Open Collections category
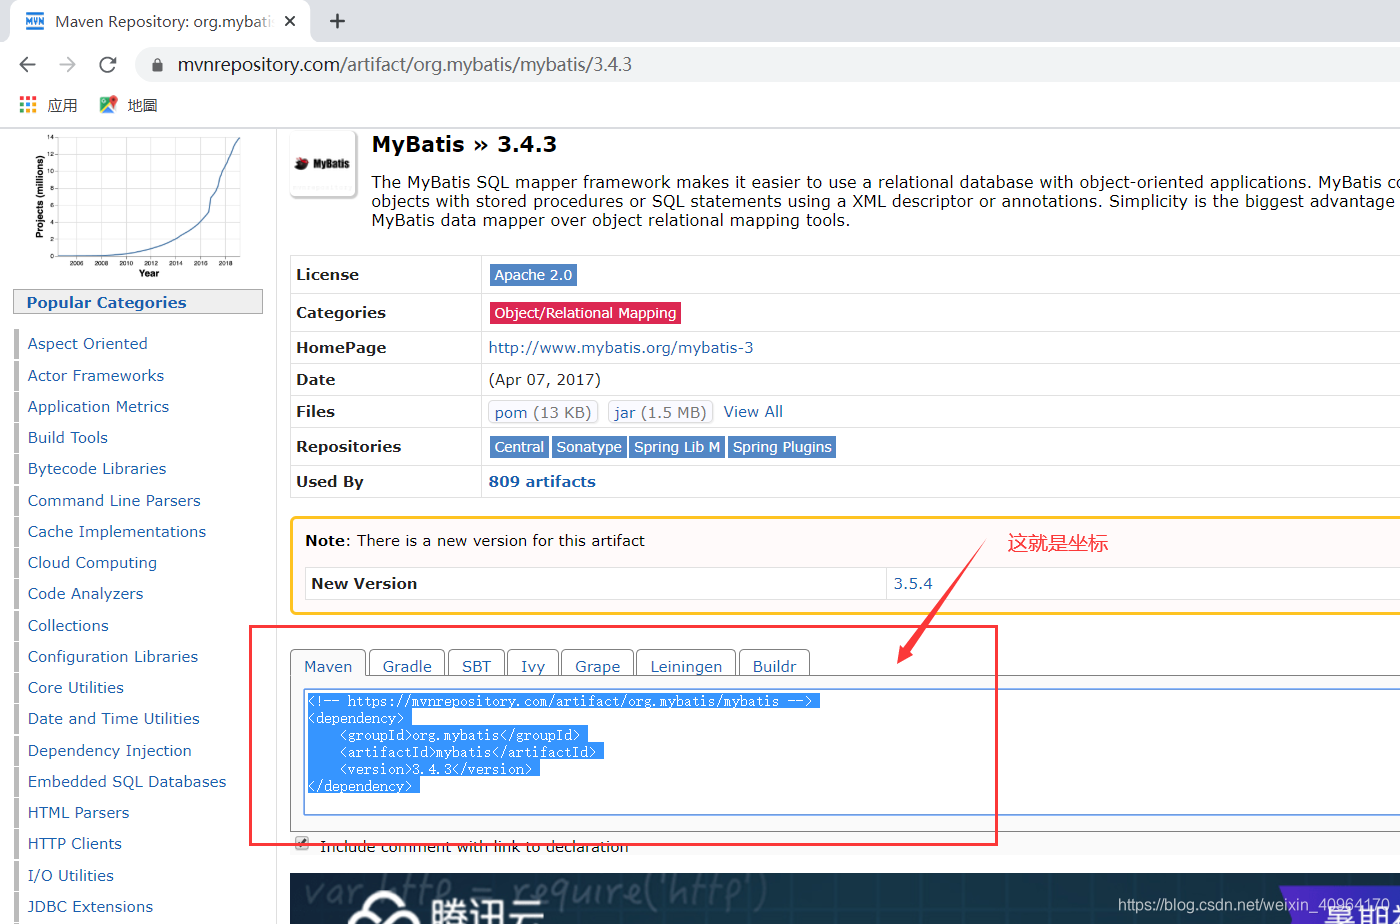 pos(68,626)
